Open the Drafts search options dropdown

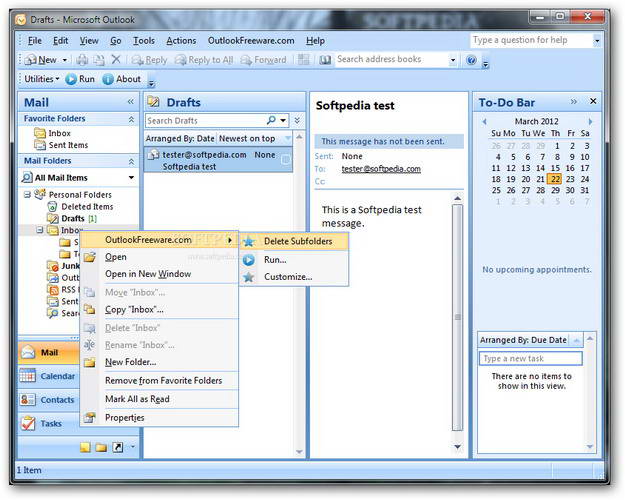pos(283,120)
